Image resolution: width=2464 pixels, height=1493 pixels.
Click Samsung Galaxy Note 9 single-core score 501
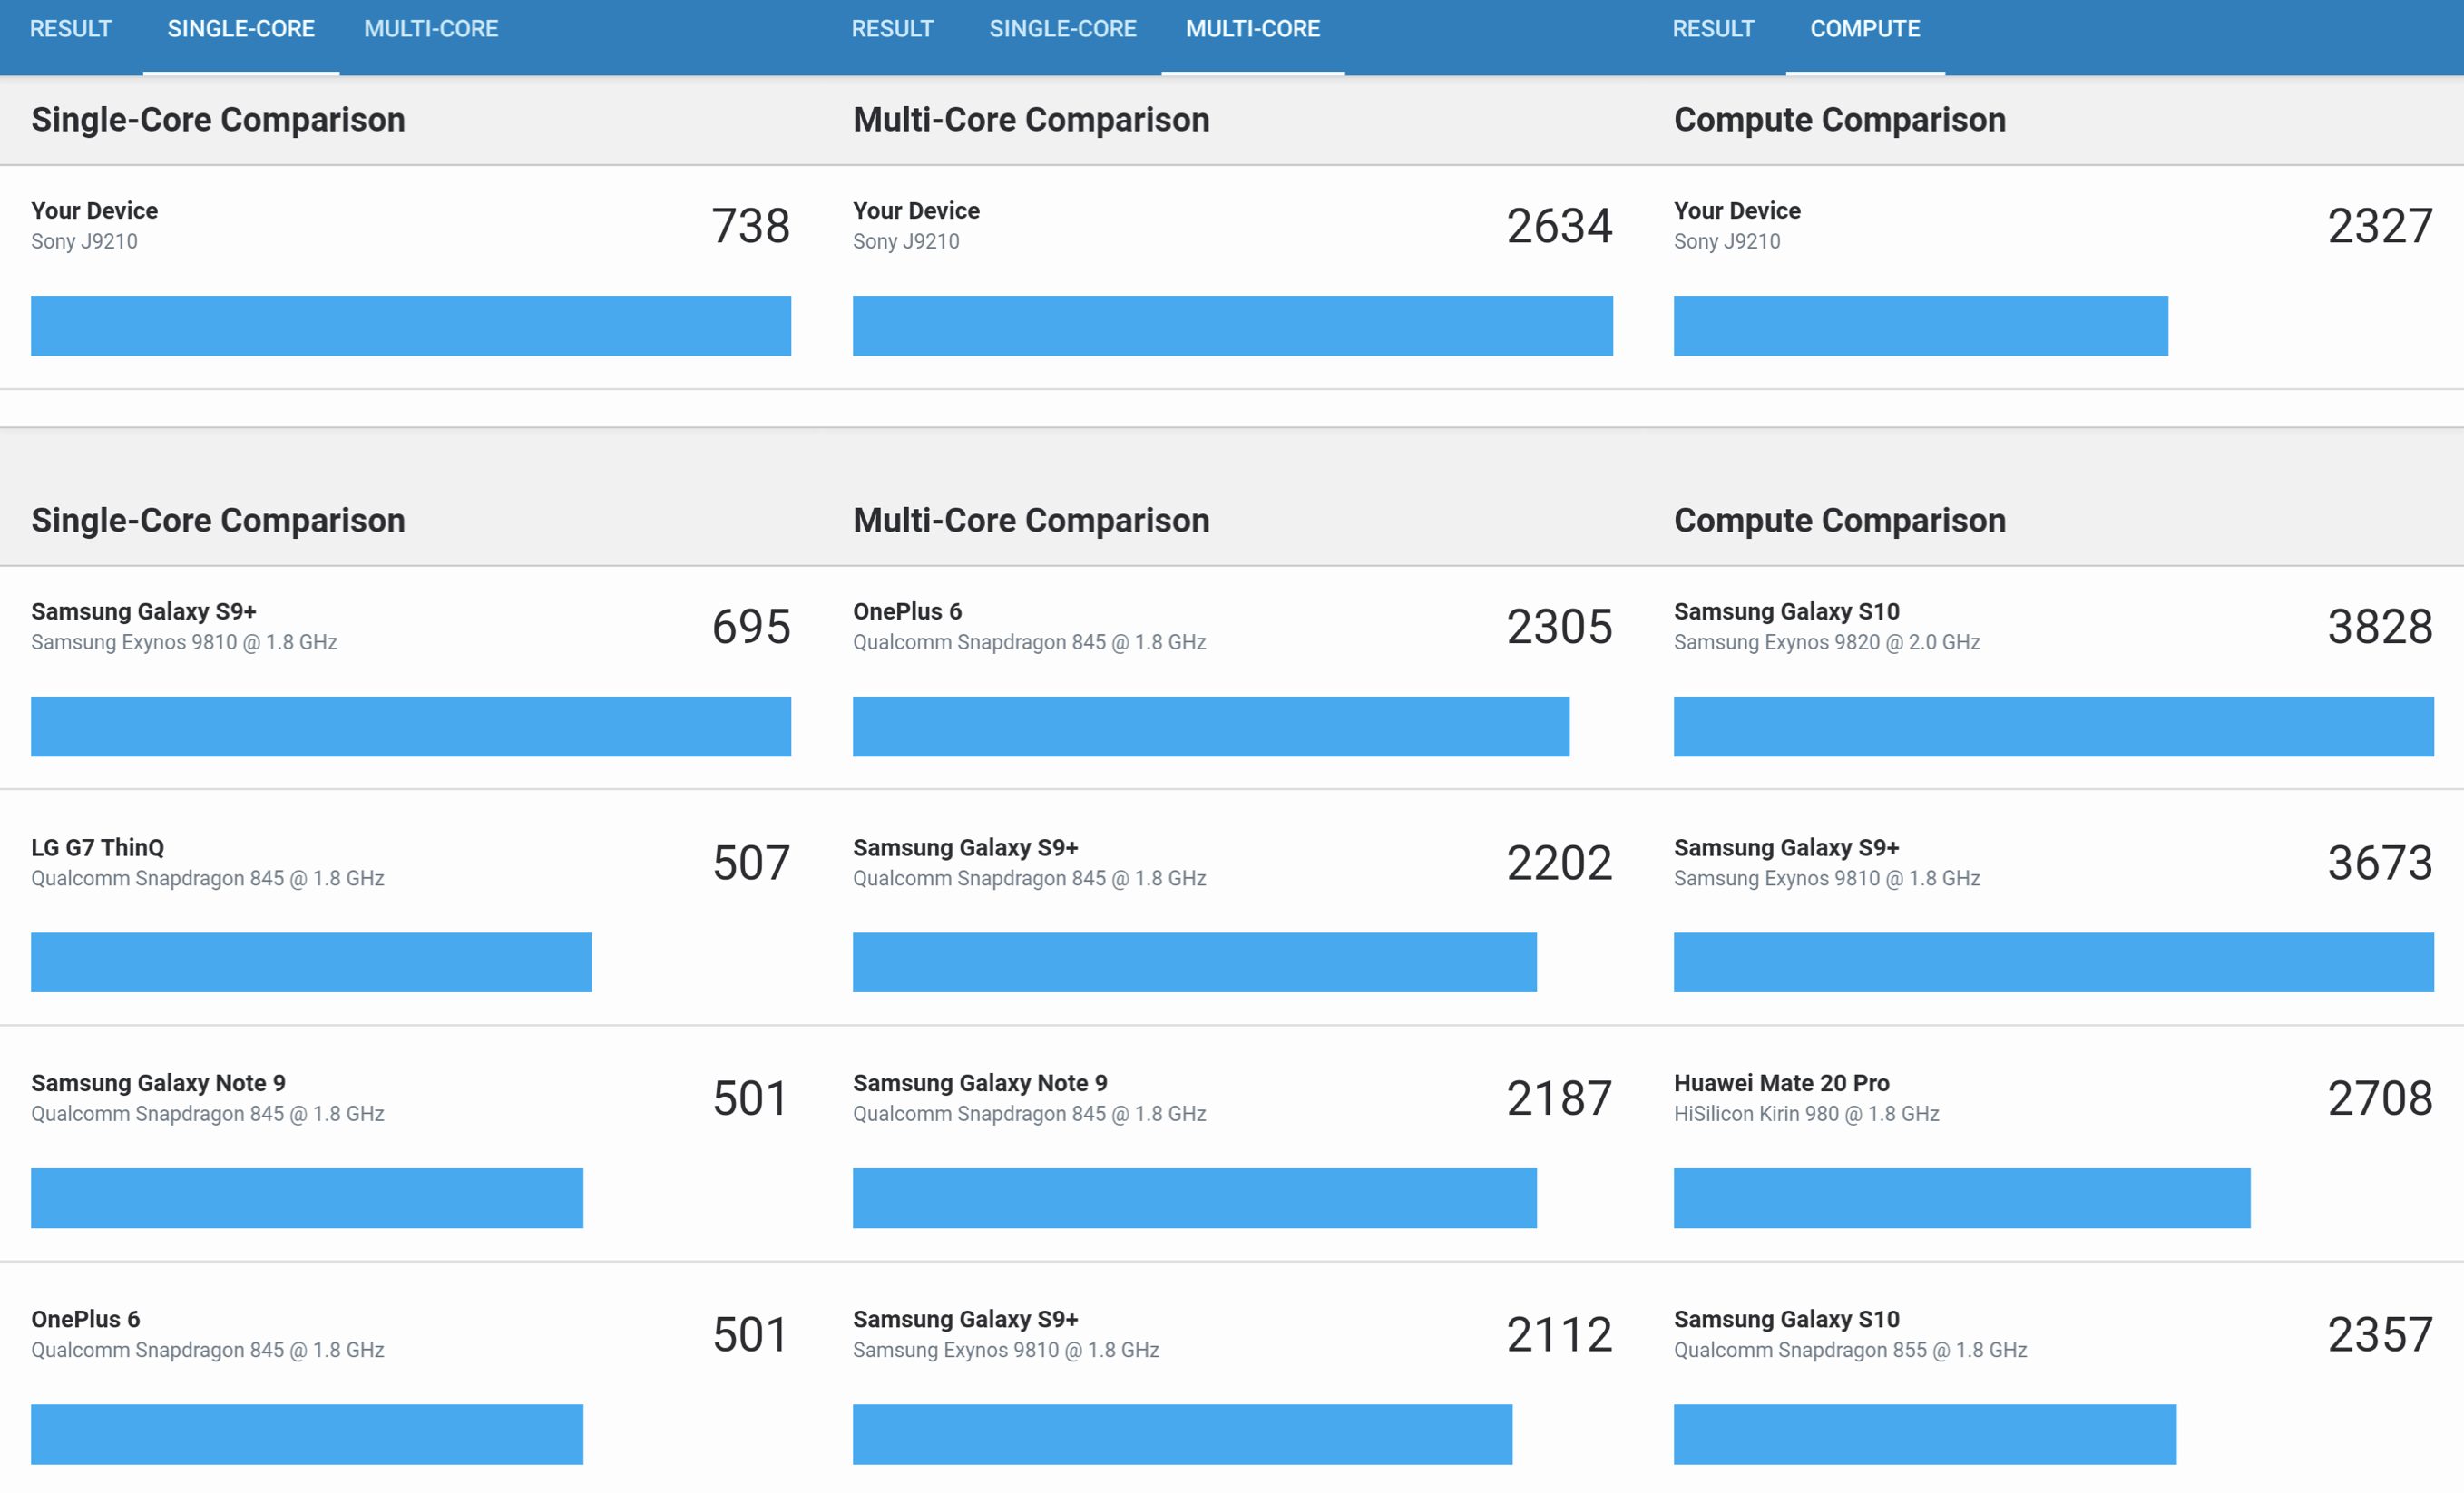pyautogui.click(x=751, y=1098)
